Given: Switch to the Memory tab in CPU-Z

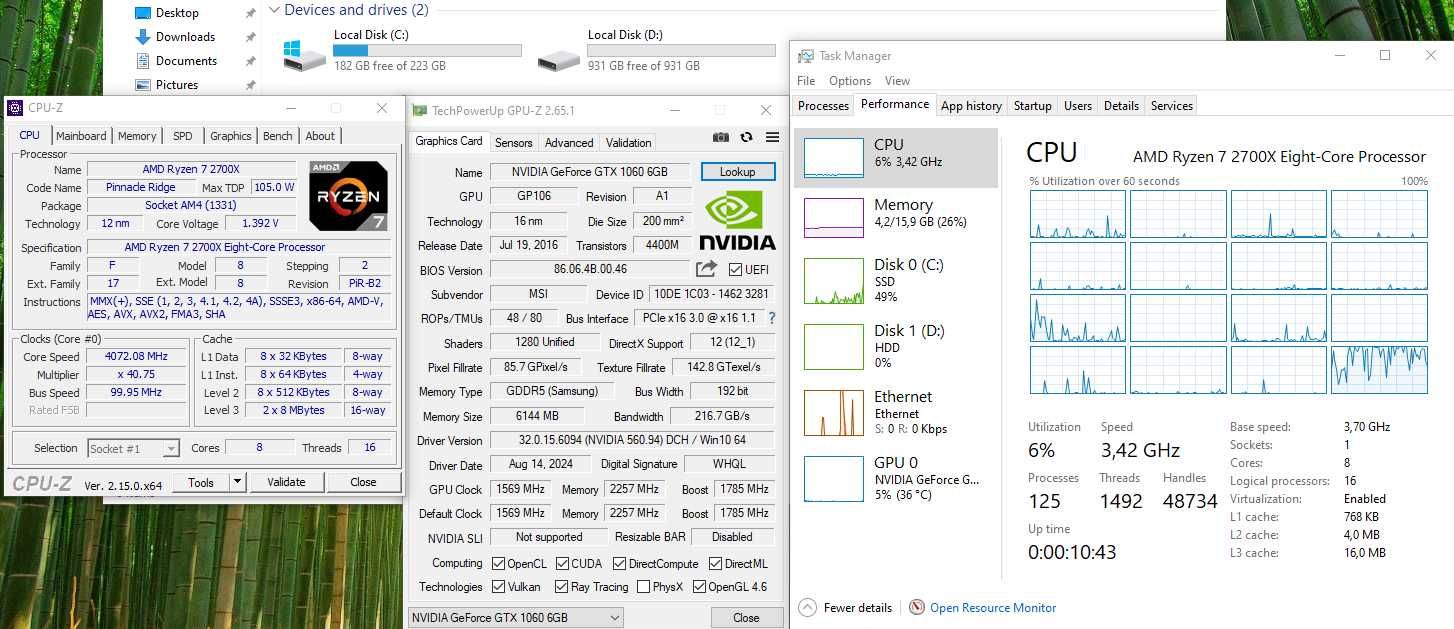Looking at the screenshot, I should (137, 136).
